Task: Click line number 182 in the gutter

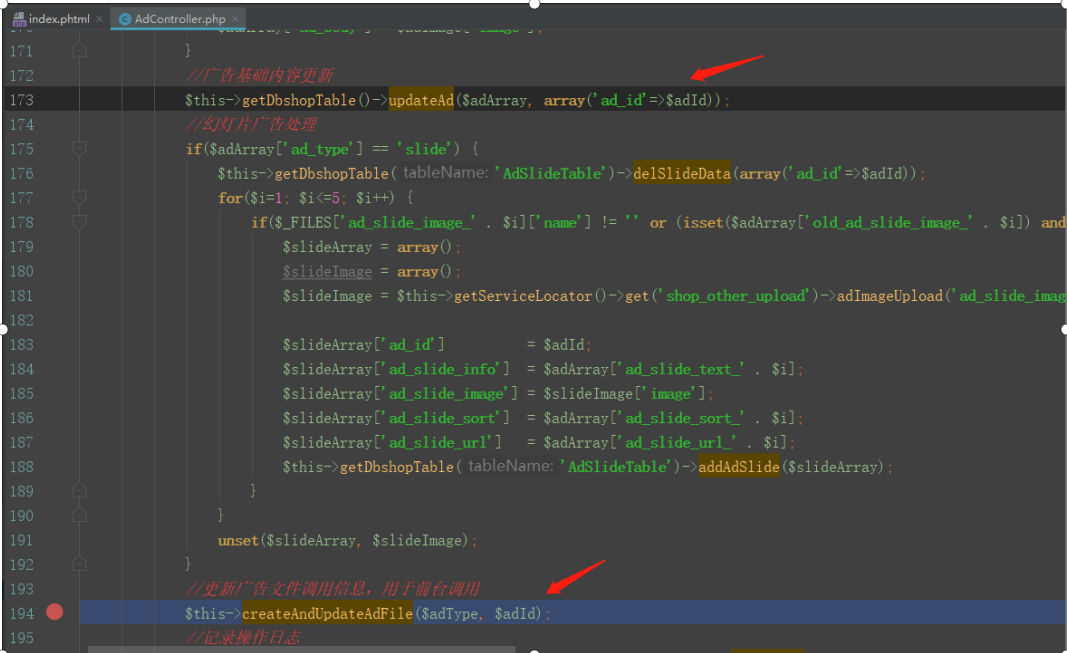Action: pyautogui.click(x=22, y=320)
